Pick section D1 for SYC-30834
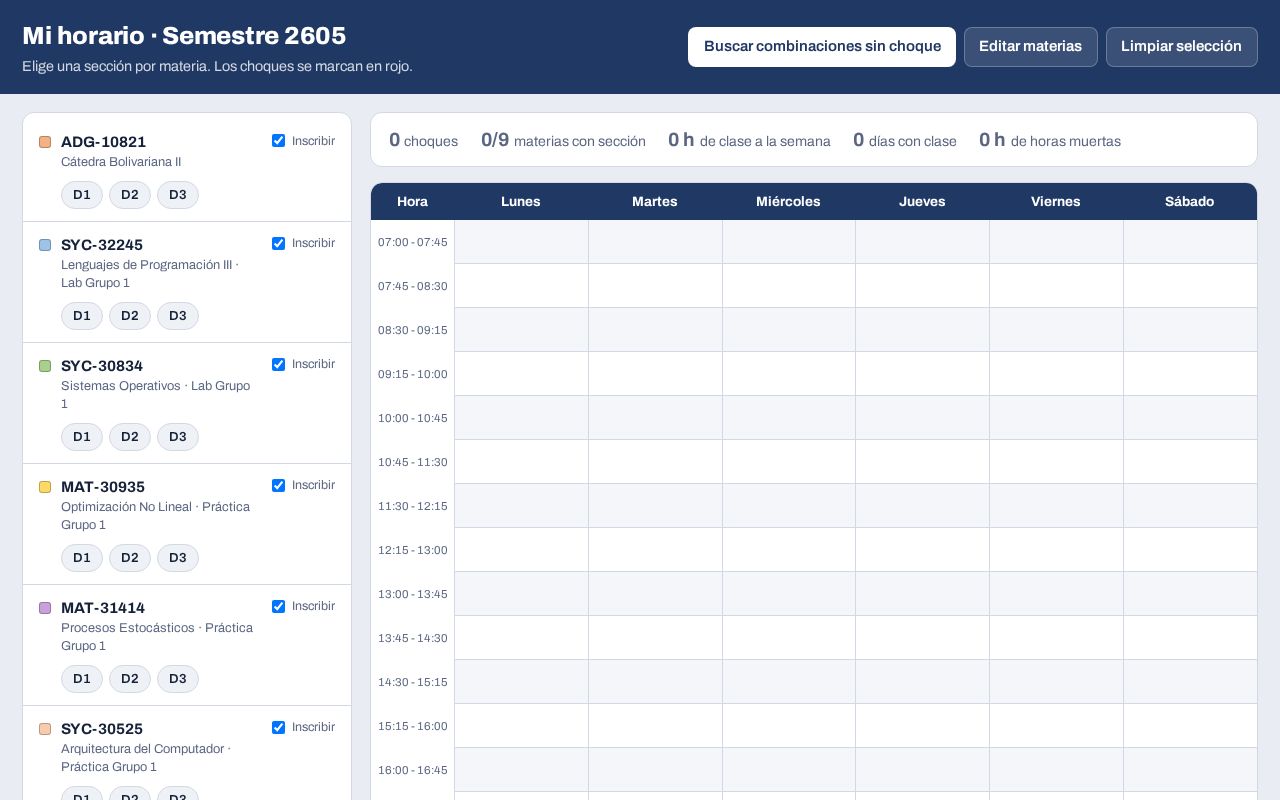The image size is (1280, 800). pos(82,437)
